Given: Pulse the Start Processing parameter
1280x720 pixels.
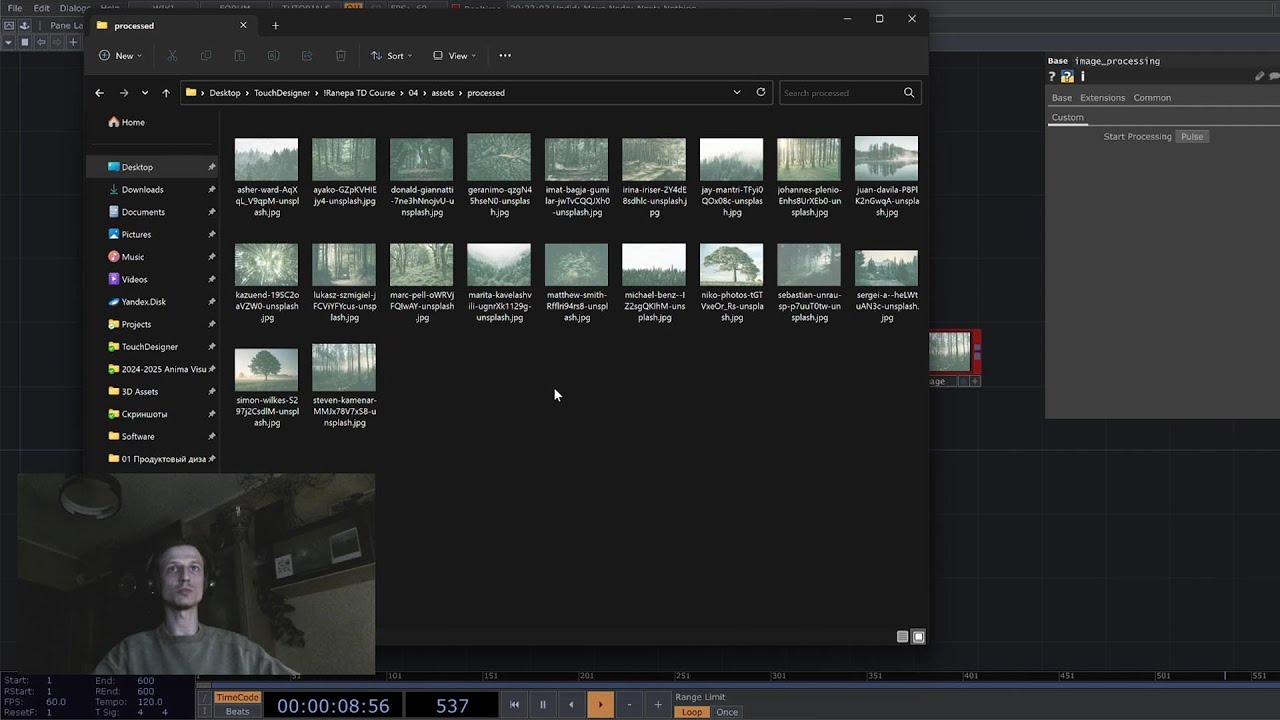Looking at the screenshot, I should click(1192, 137).
